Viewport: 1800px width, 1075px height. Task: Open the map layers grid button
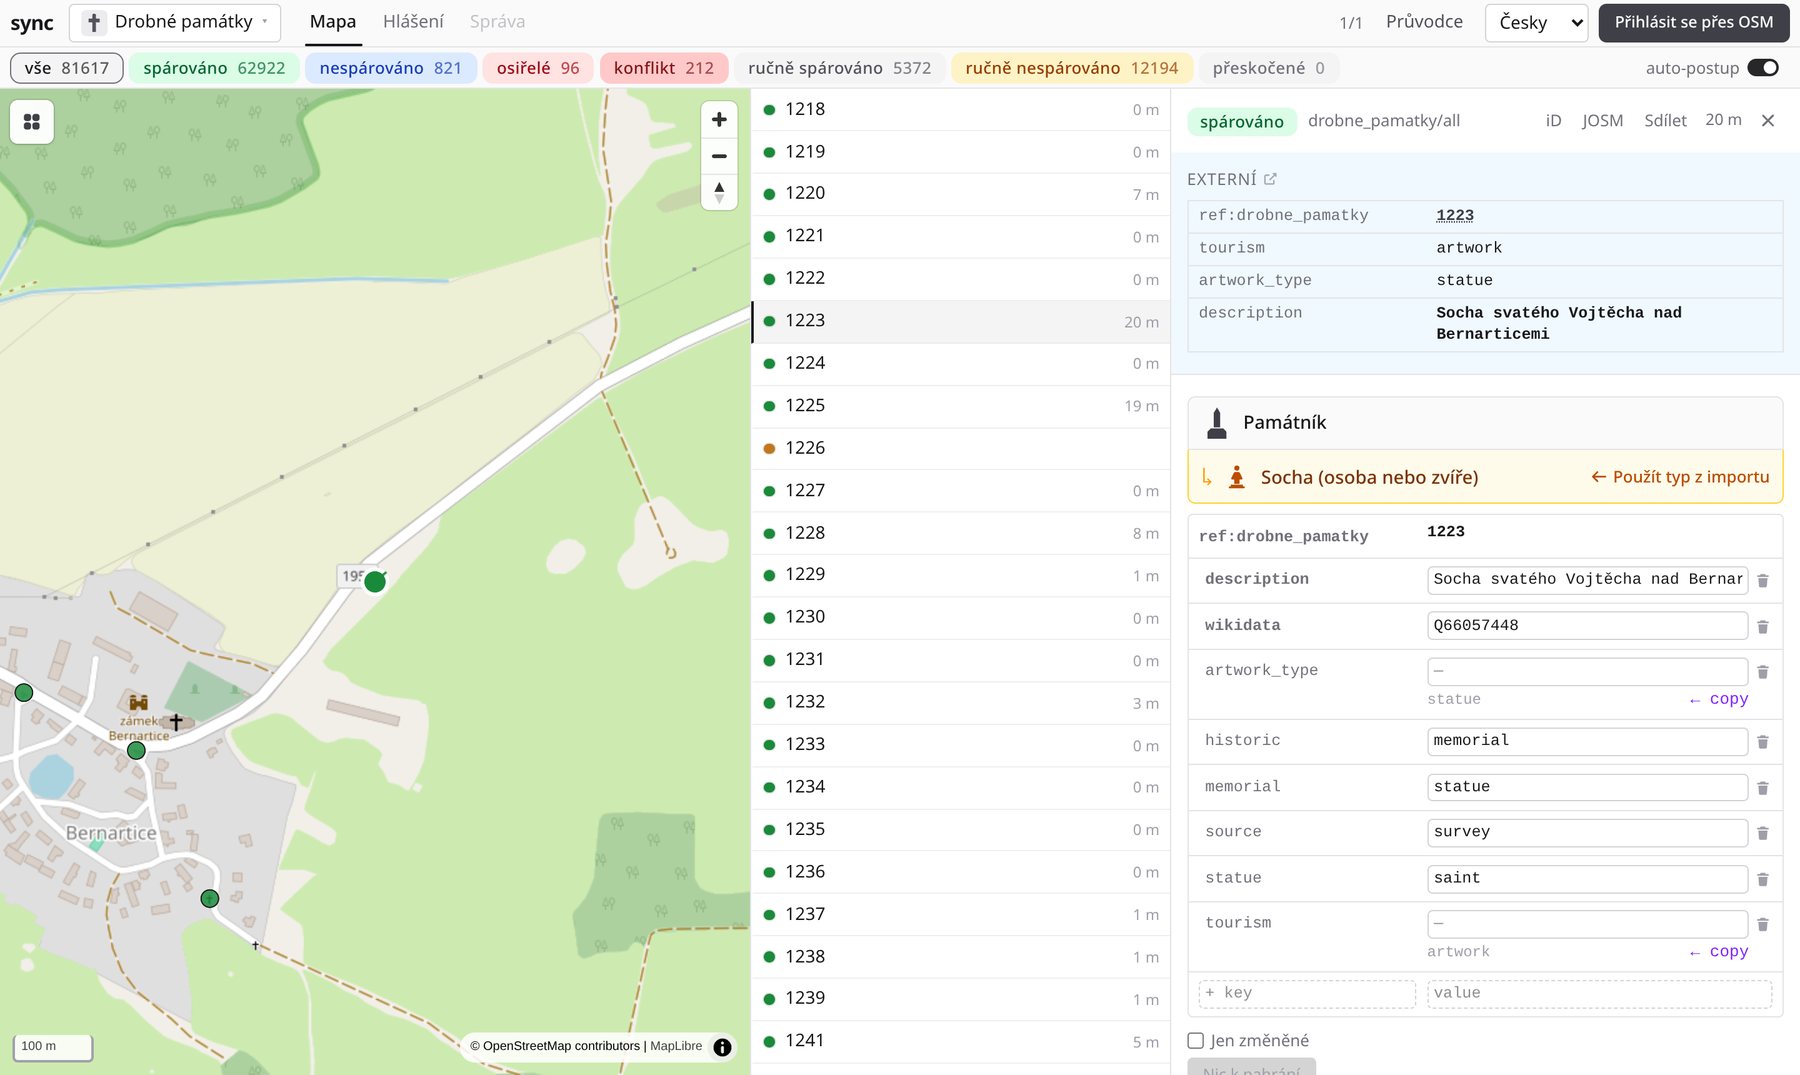(x=32, y=122)
